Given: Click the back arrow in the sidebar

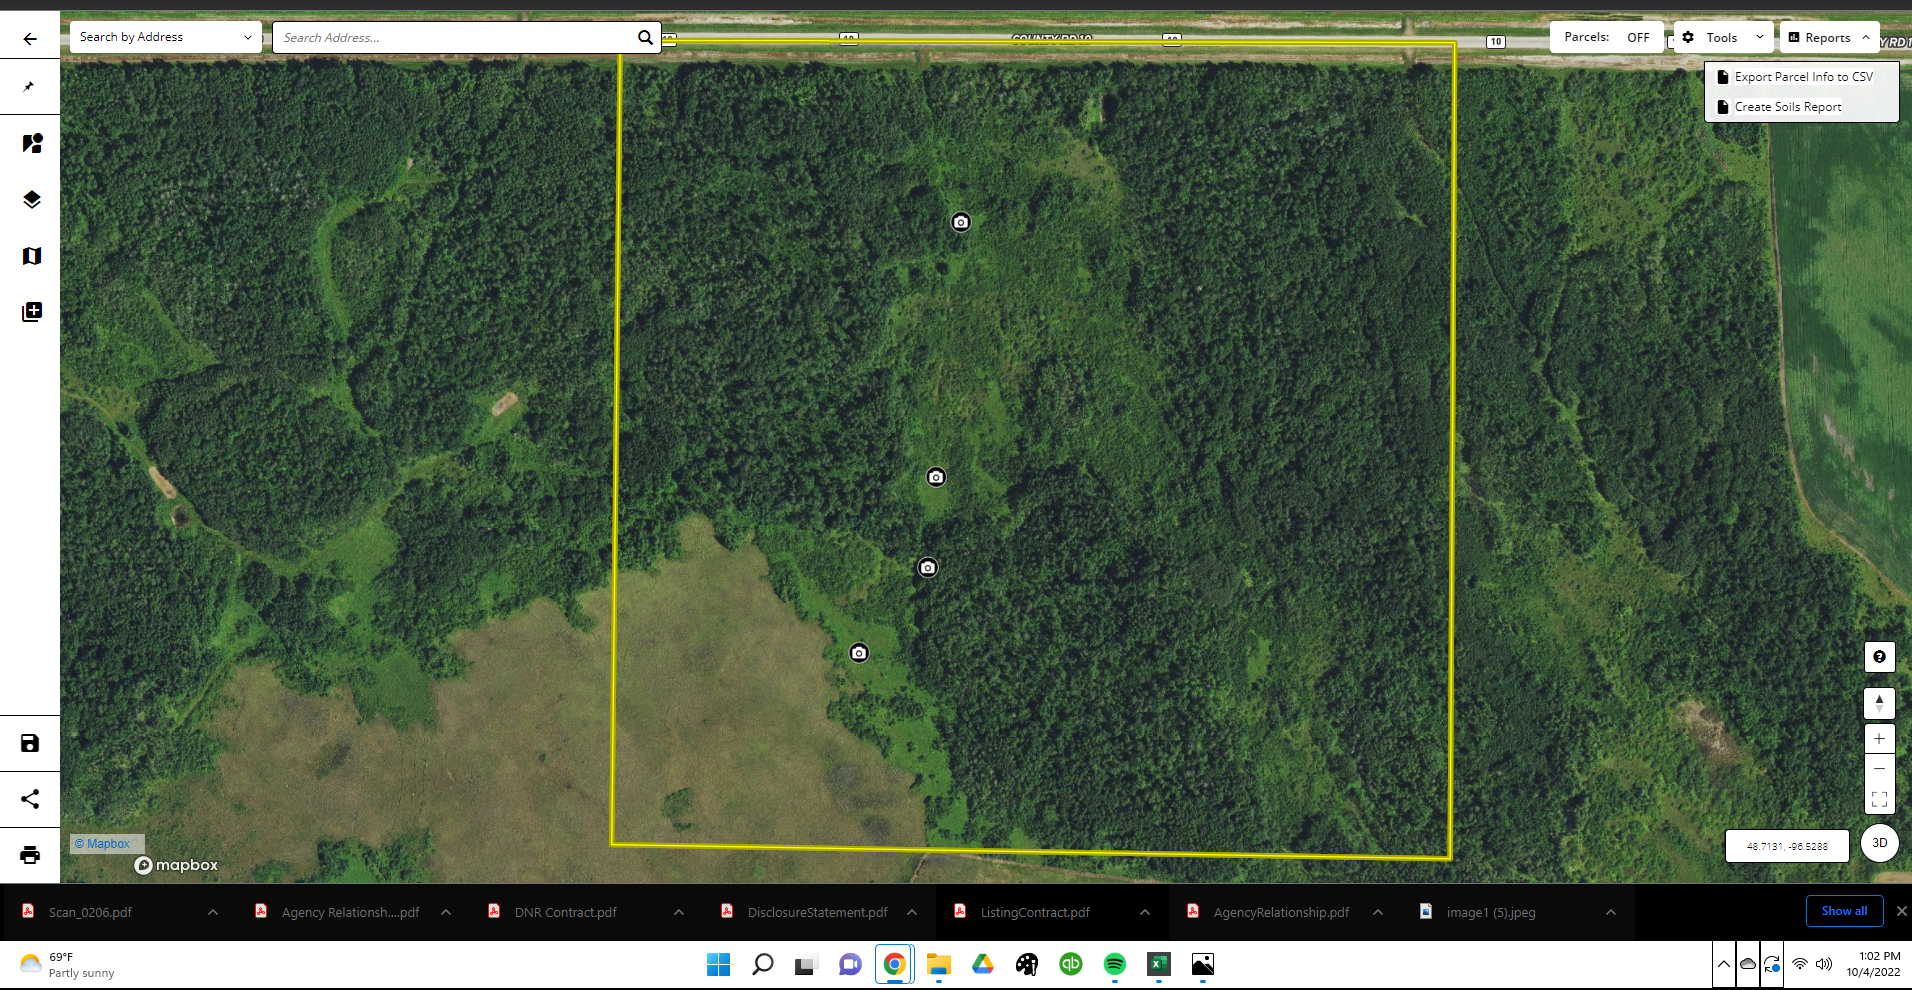Looking at the screenshot, I should click(x=30, y=39).
